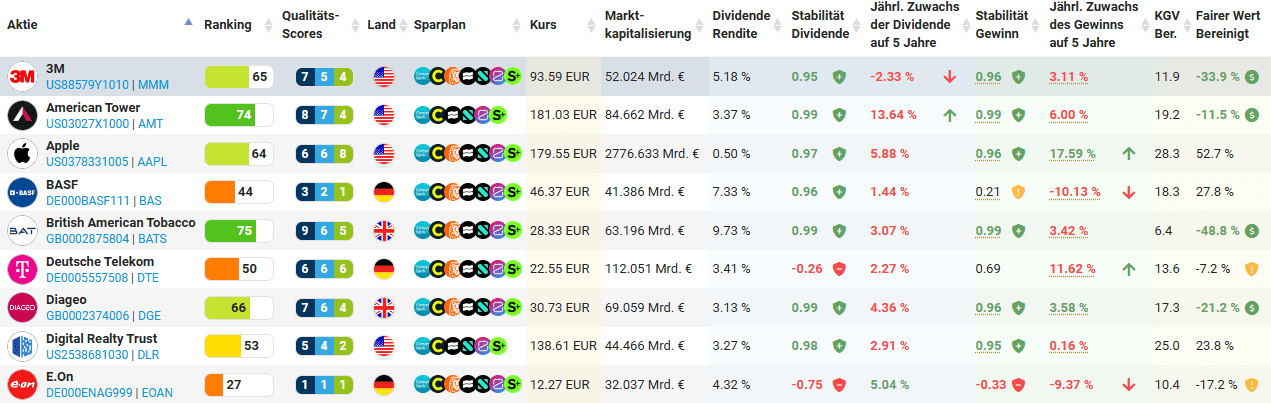Click red down arrow in 3M dividend growth
The width and height of the screenshot is (1271, 403).
[x=949, y=77]
